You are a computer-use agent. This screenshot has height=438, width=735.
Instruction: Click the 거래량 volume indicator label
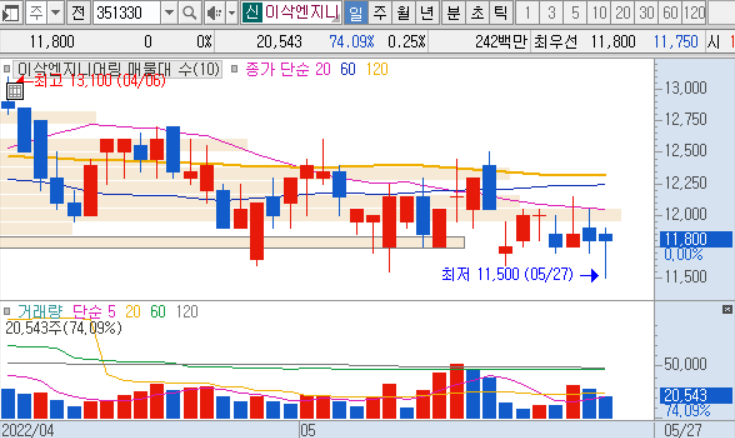tap(40, 311)
